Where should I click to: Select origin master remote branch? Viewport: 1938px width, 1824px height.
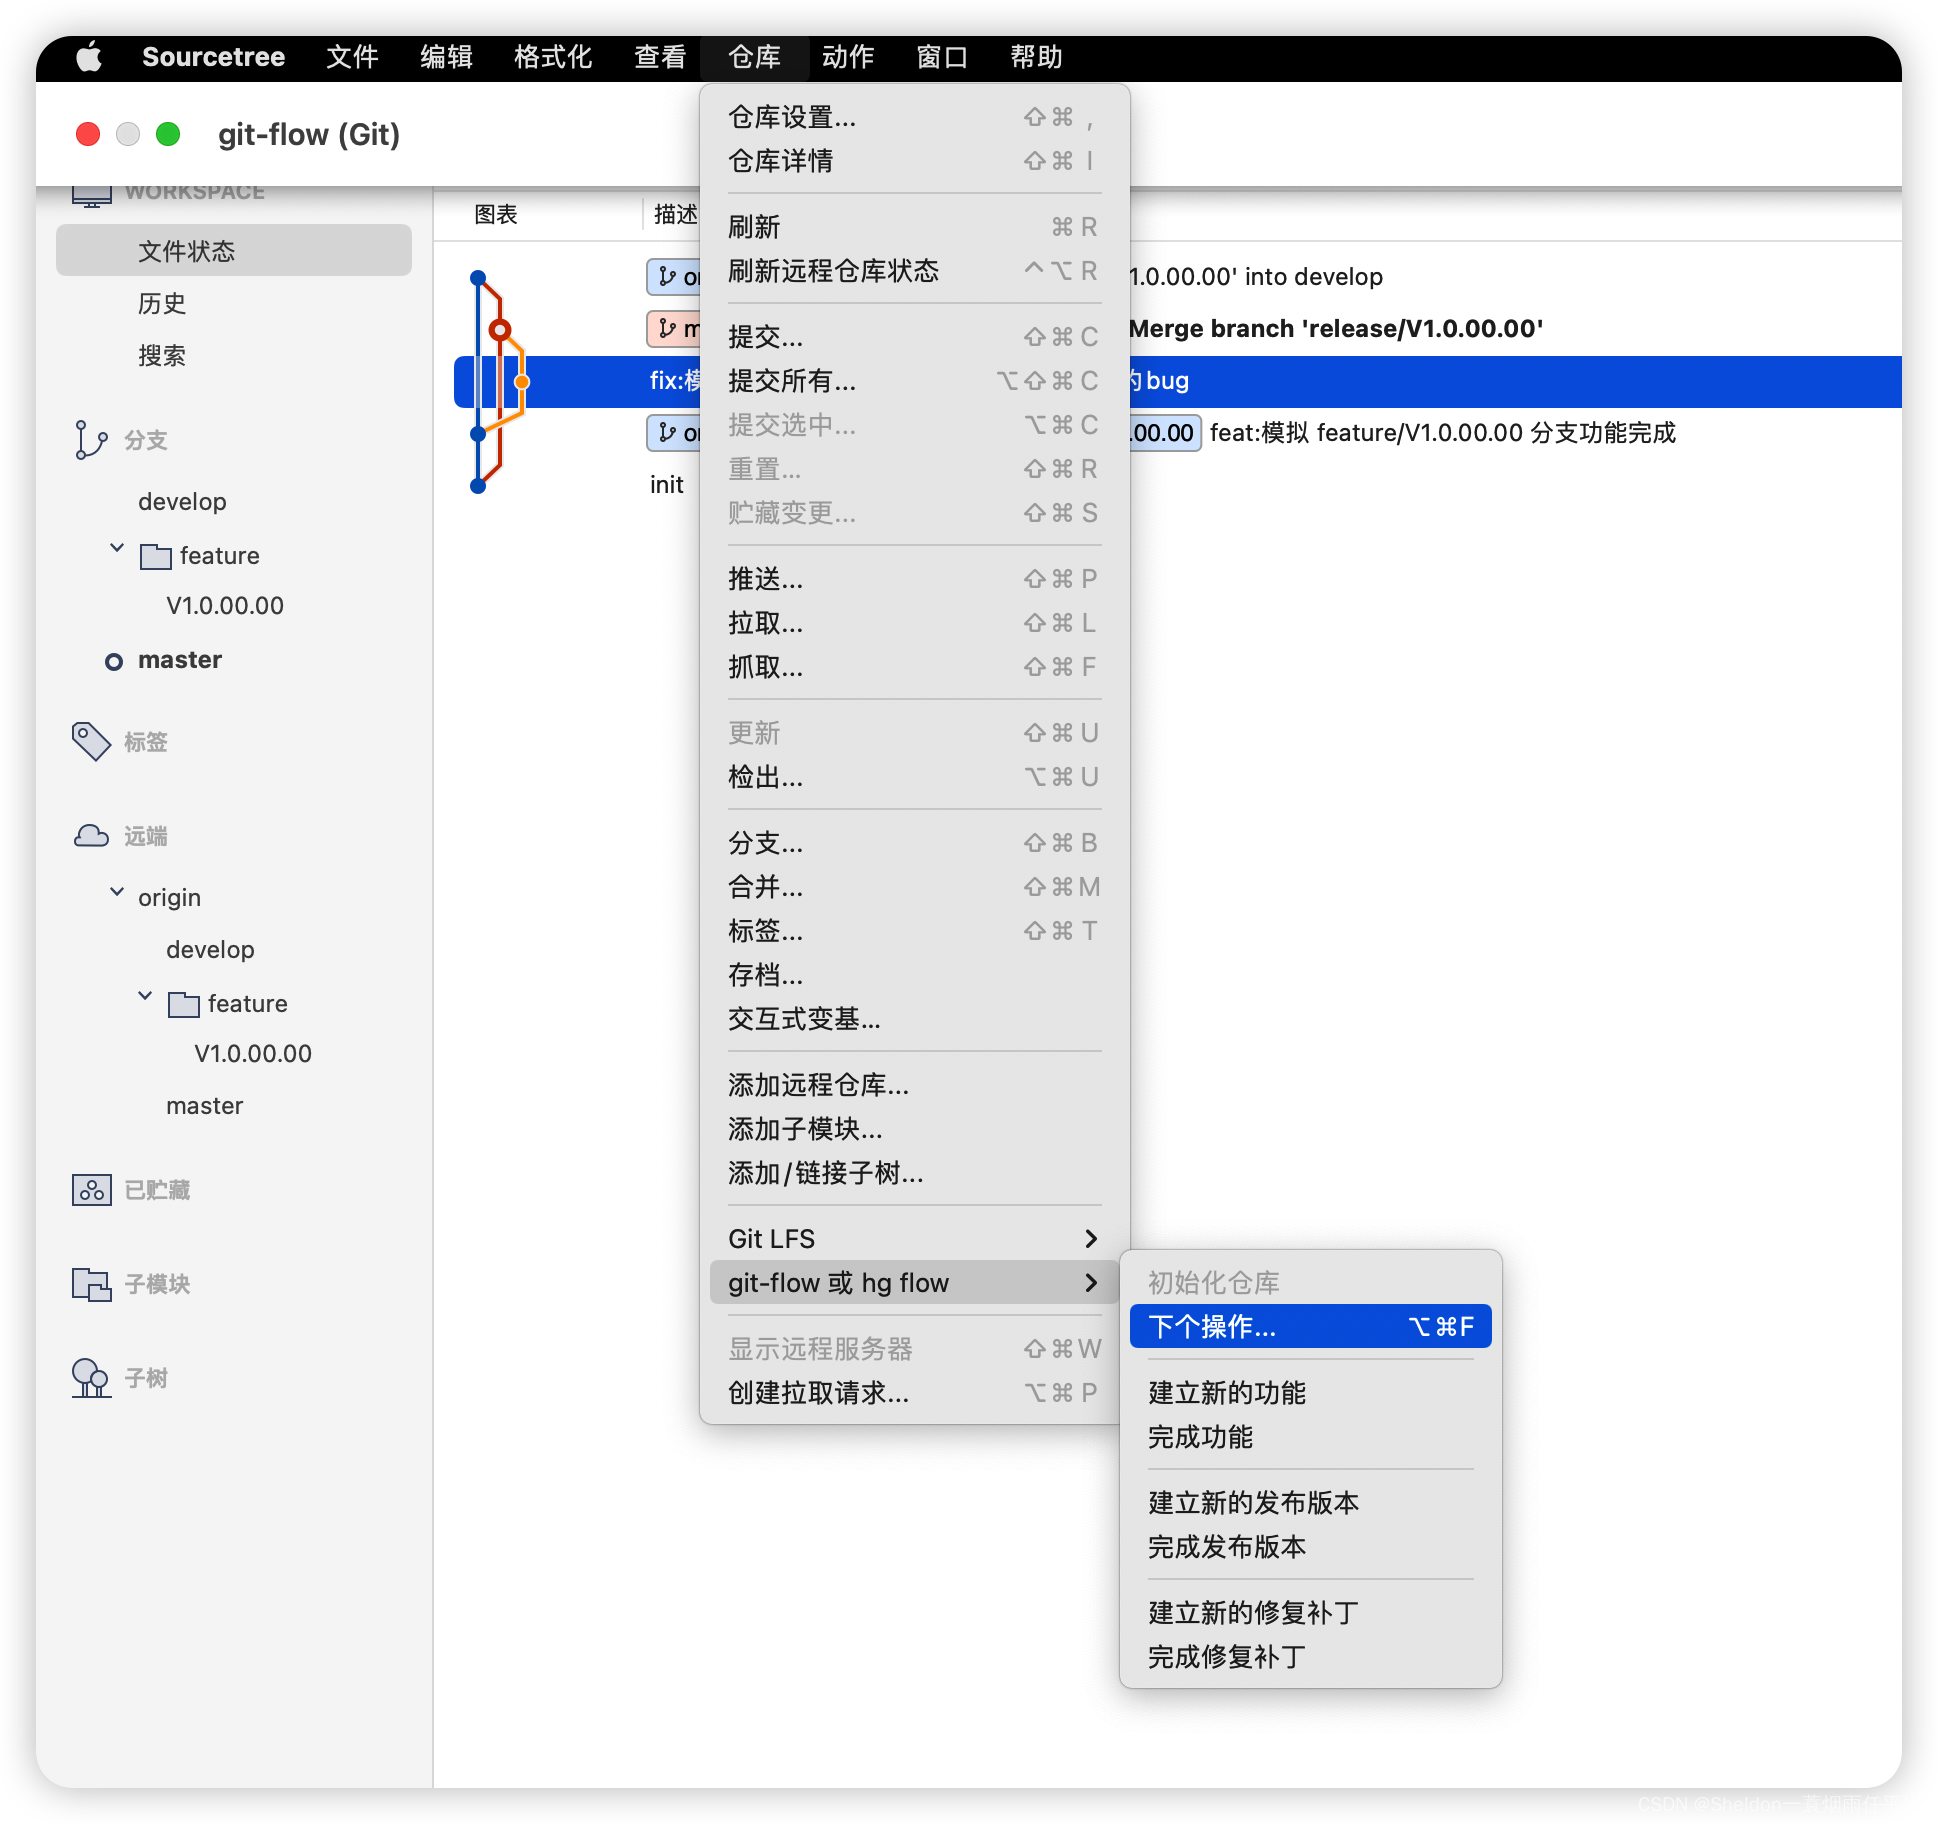pos(205,1106)
